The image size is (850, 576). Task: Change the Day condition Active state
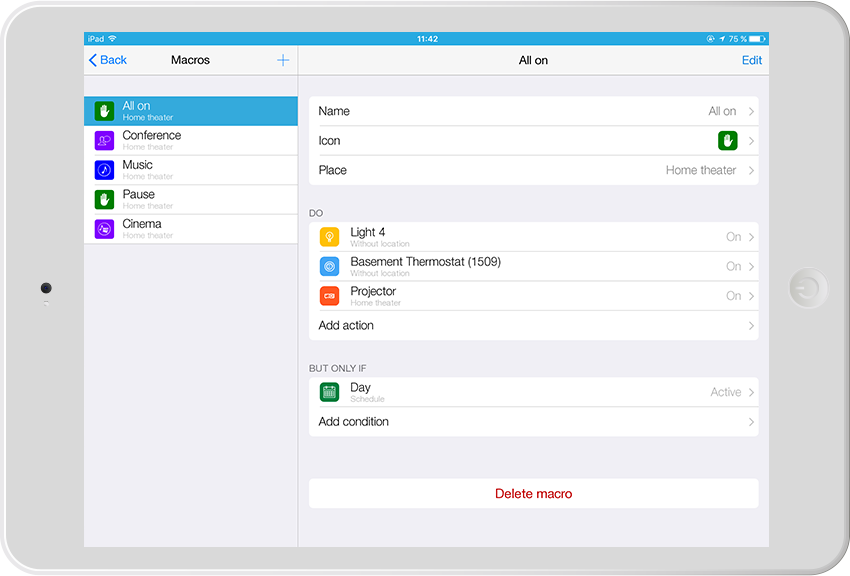click(725, 392)
